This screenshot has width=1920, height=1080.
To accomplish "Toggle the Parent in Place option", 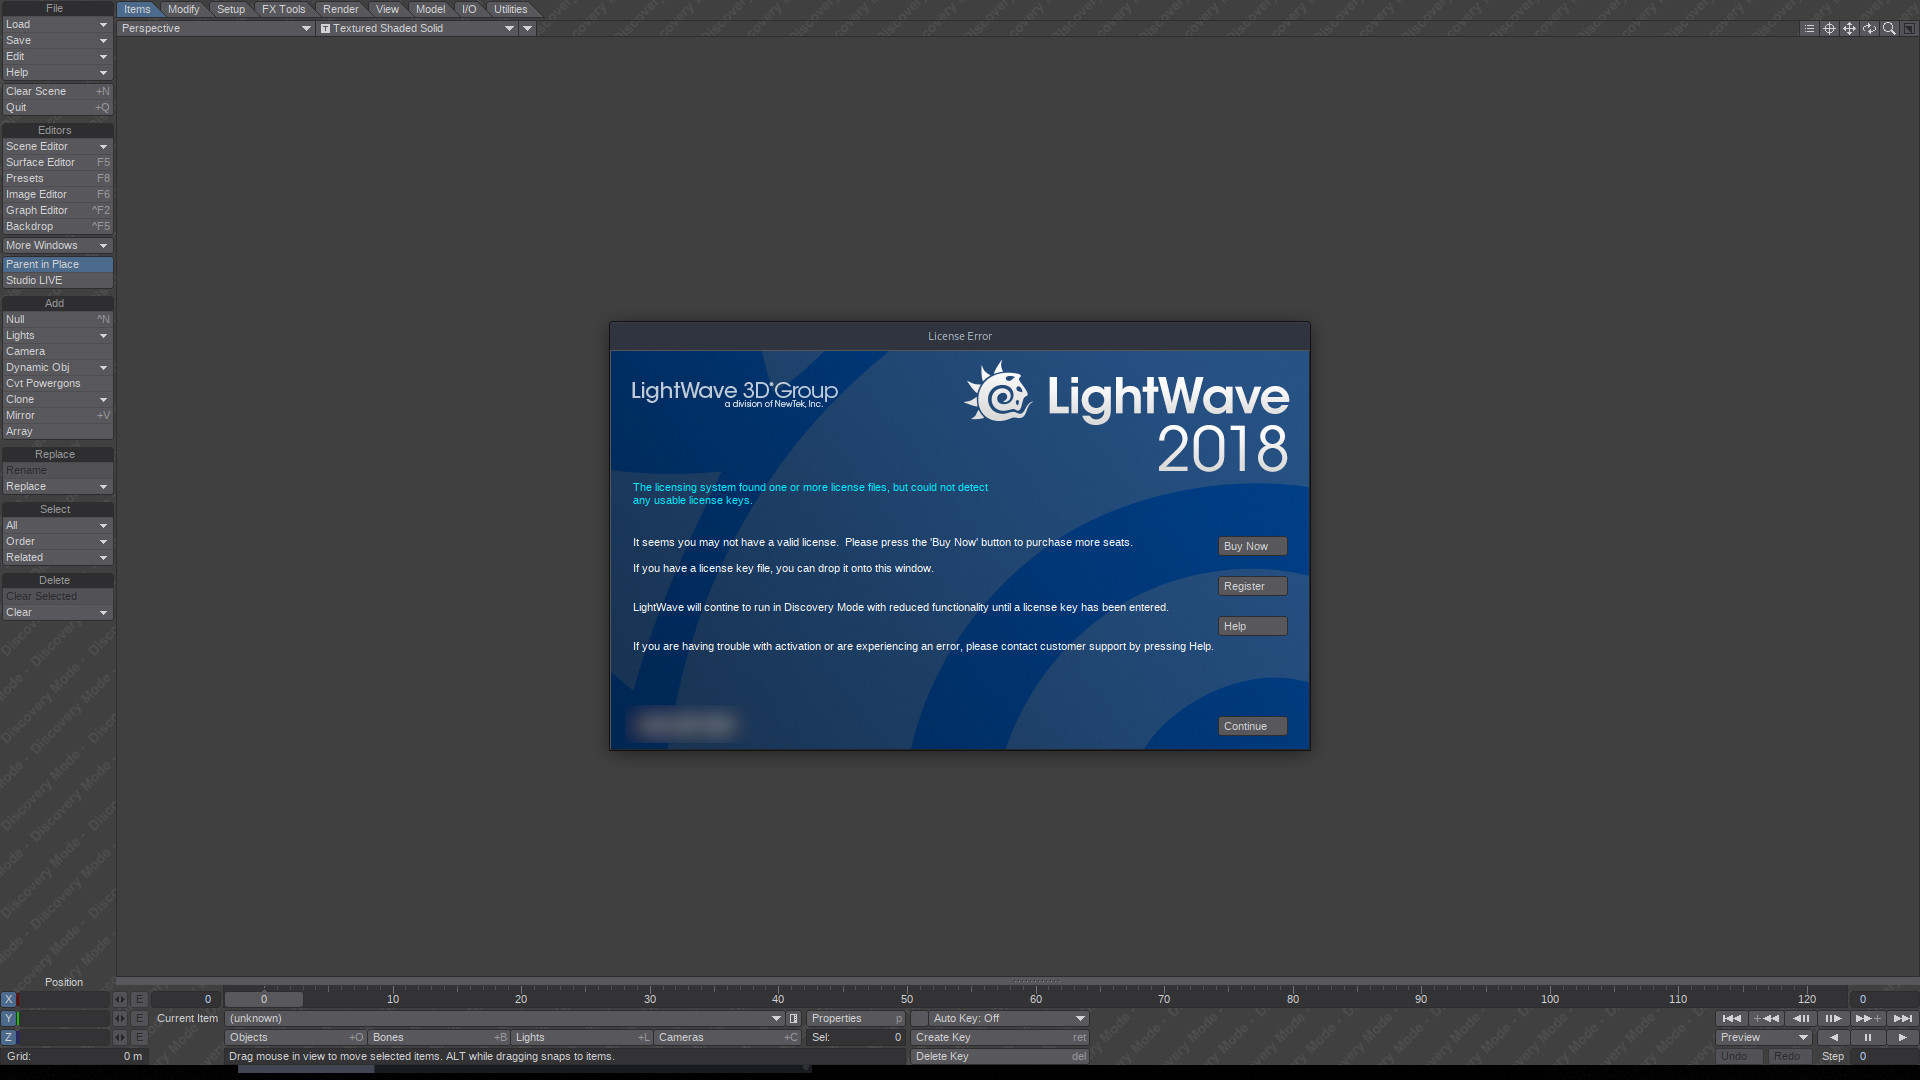I will click(57, 264).
